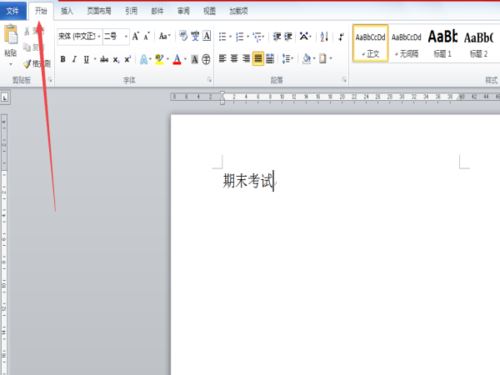
Task: Grow font size with the large A button
Action: pos(135,36)
